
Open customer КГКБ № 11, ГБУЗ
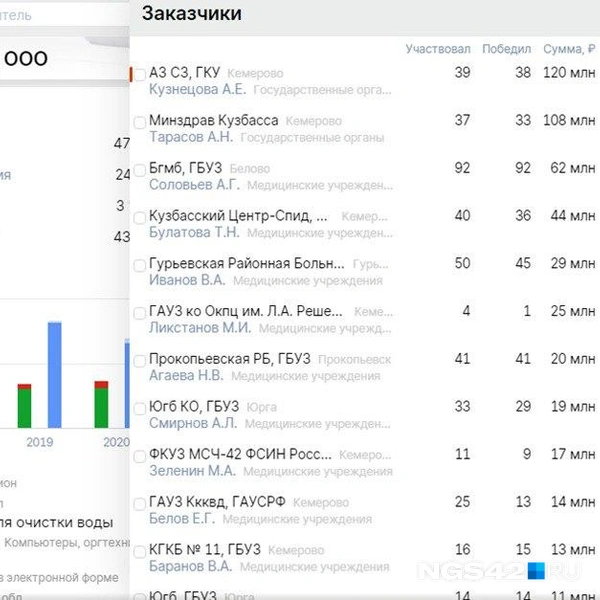click(x=205, y=549)
